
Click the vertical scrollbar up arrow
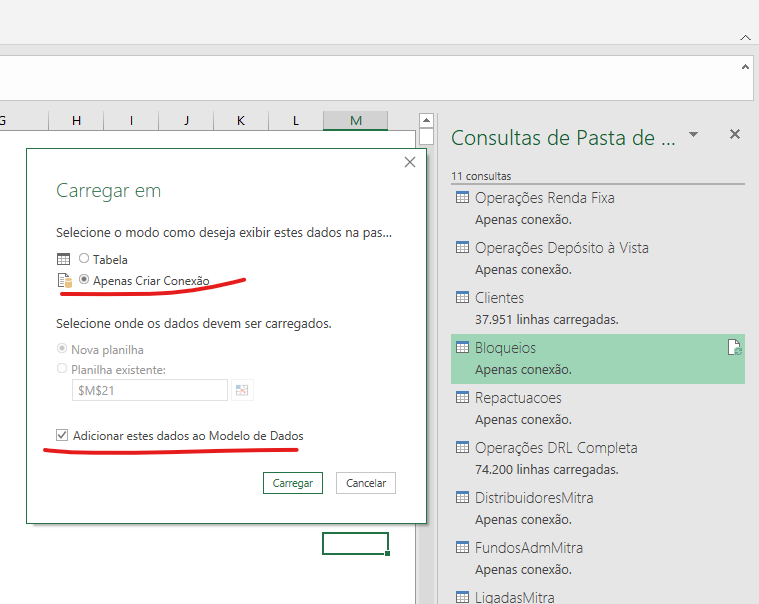[x=426, y=120]
